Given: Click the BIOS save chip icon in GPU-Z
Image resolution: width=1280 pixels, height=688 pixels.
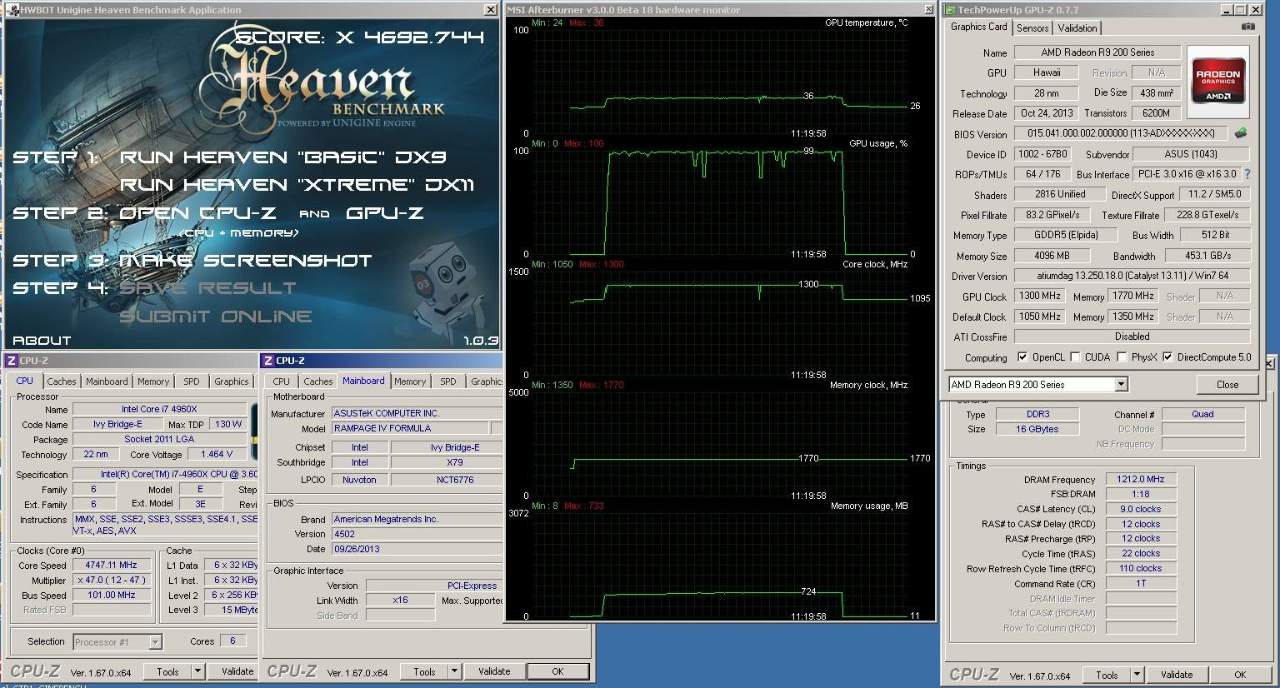Looking at the screenshot, I should (x=1240, y=133).
